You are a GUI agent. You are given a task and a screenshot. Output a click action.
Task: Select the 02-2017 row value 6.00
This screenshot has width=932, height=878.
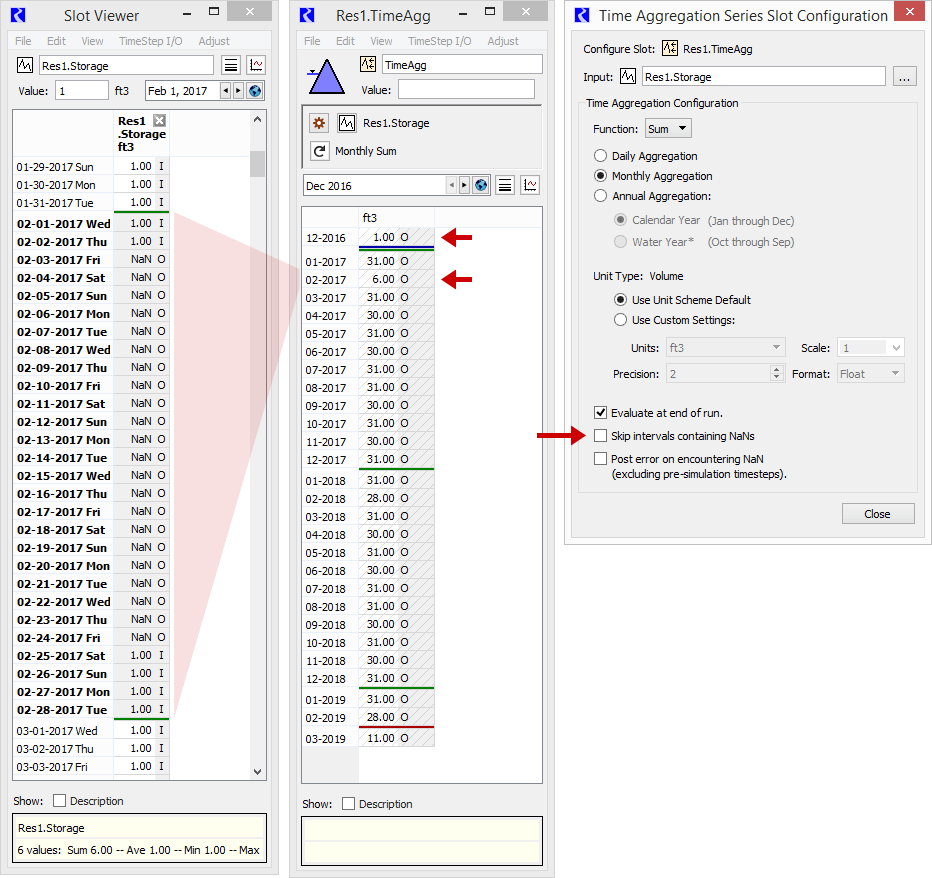click(396, 279)
